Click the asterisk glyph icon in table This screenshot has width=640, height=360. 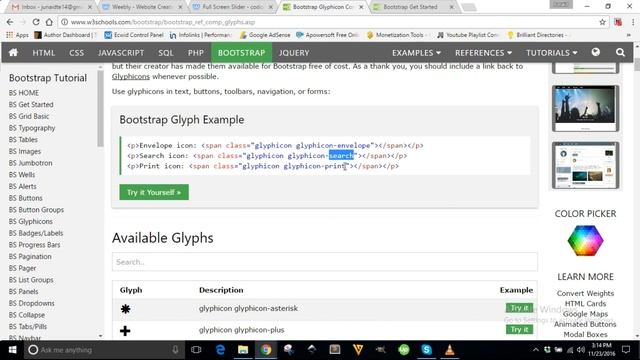point(125,309)
